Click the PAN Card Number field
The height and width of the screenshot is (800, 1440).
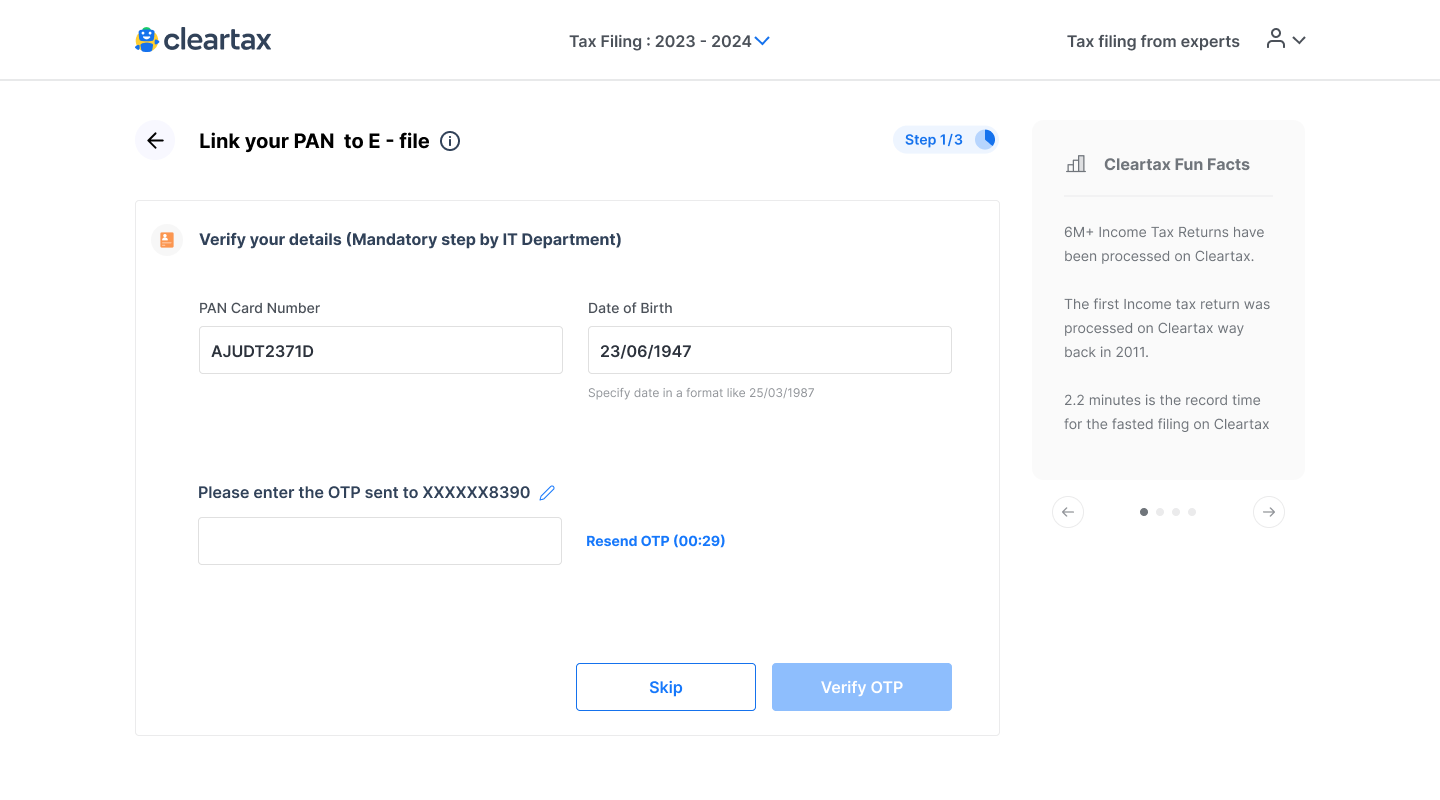coord(381,350)
